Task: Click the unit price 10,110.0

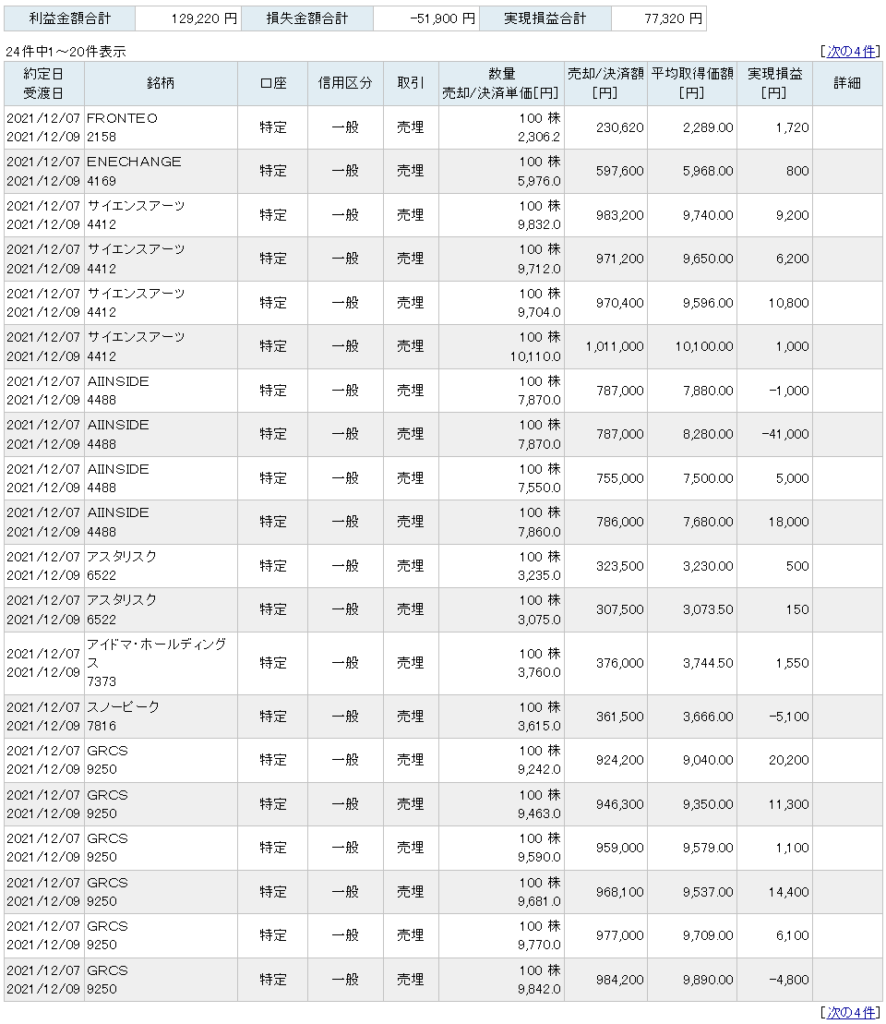Action: pyautogui.click(x=535, y=357)
